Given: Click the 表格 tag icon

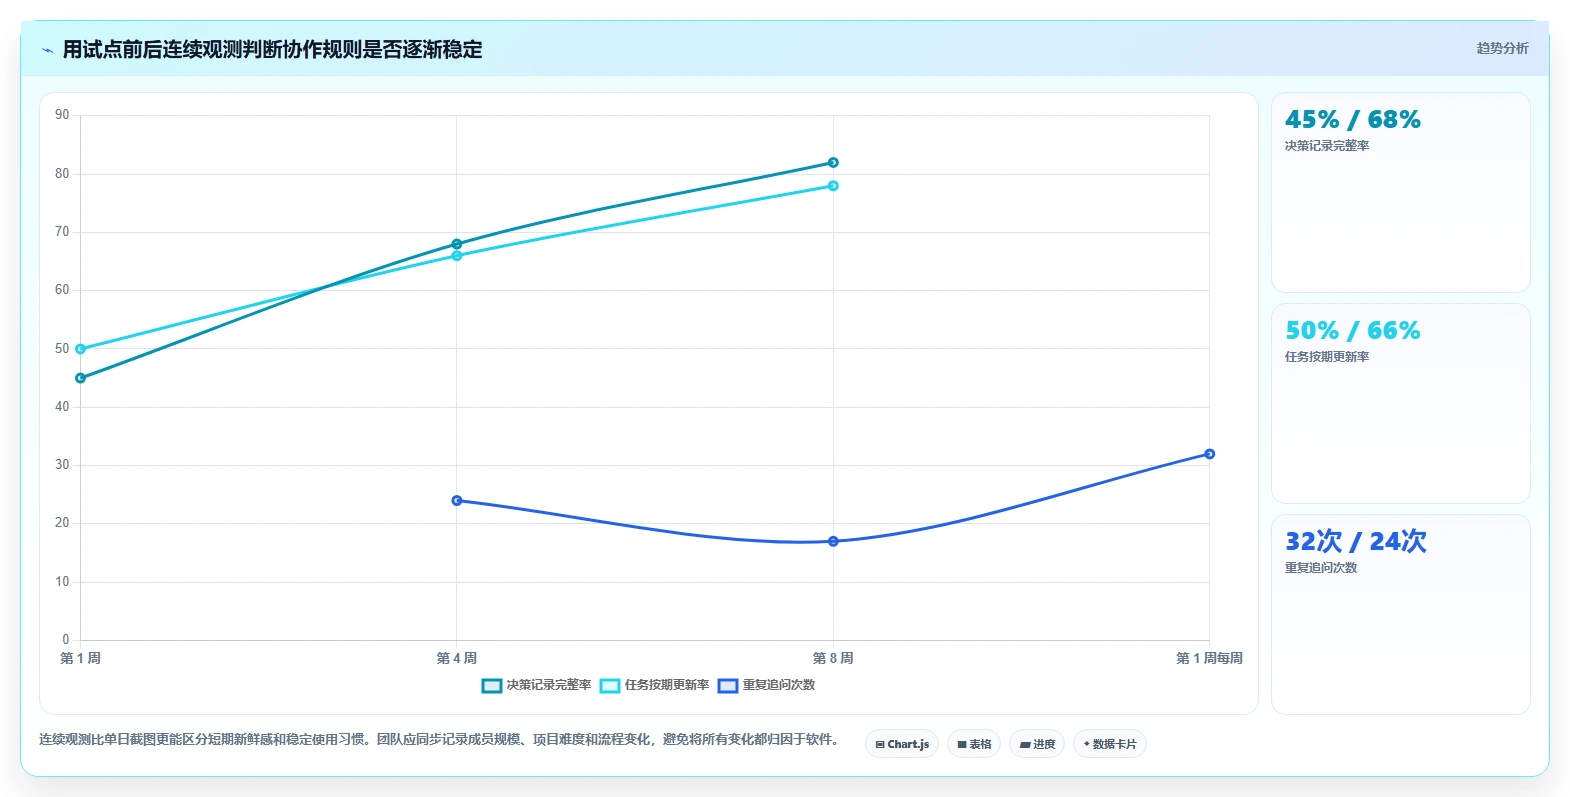Looking at the screenshot, I should [x=962, y=745].
